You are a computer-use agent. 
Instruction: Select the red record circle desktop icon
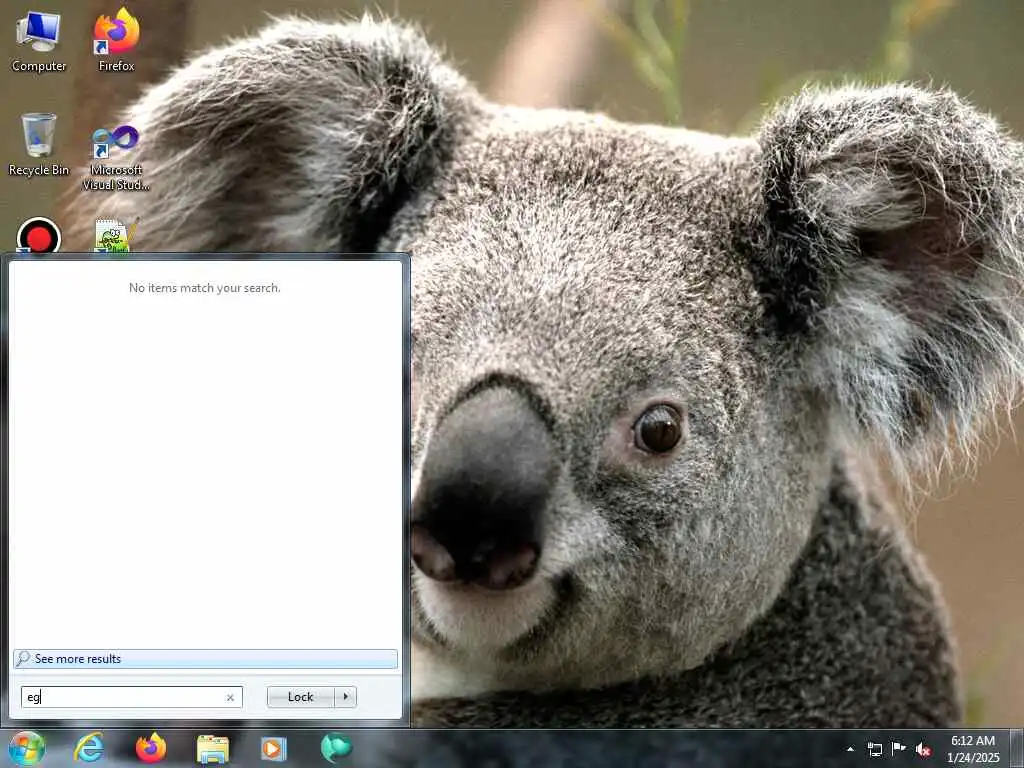[39, 236]
